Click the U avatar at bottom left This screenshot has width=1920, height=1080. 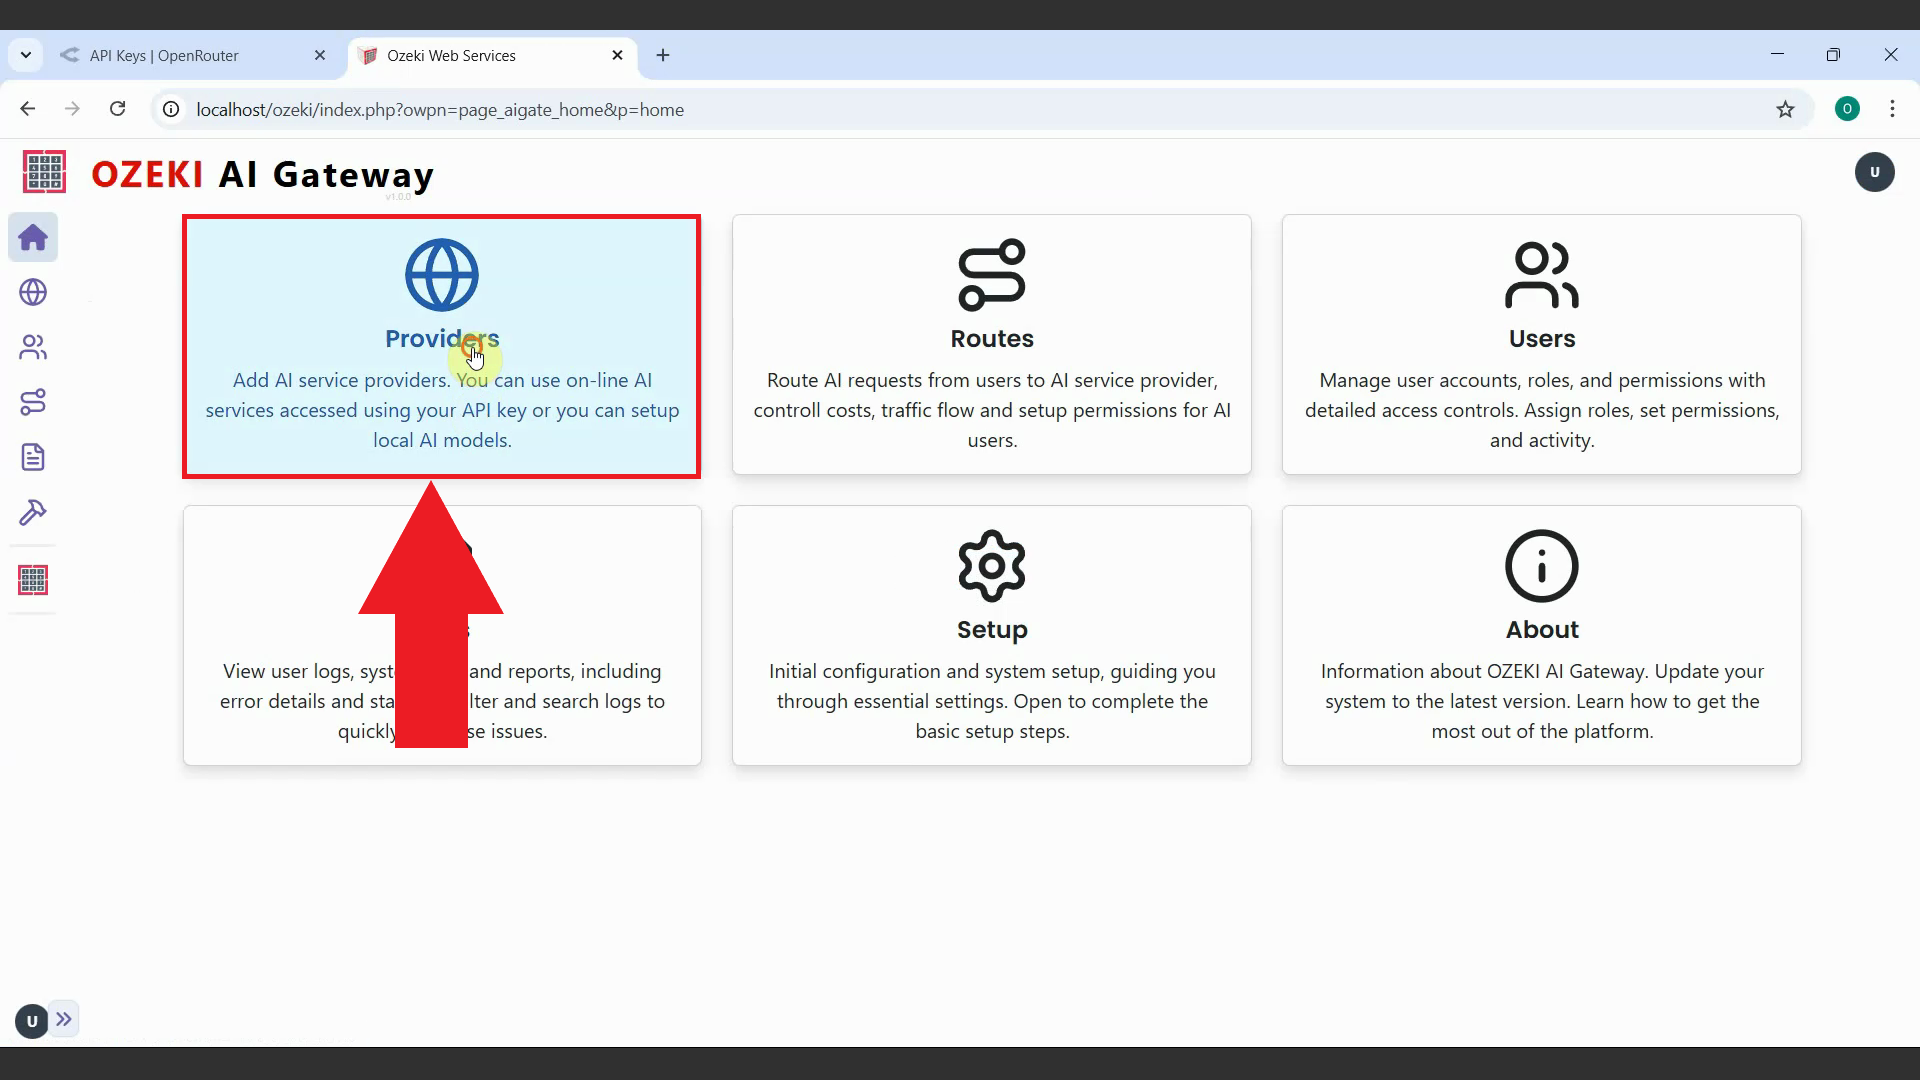30,1020
